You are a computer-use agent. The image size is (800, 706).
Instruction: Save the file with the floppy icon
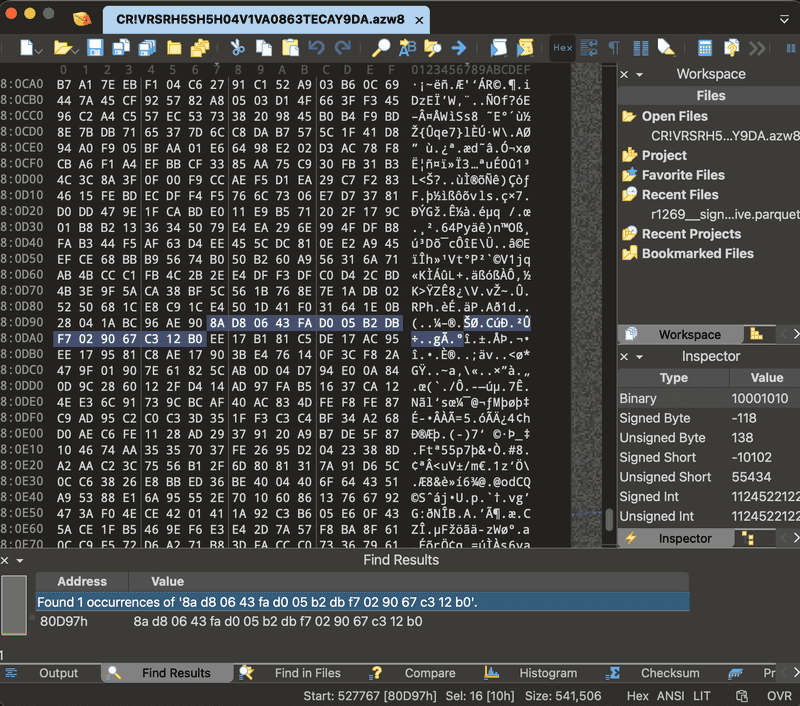pos(95,48)
